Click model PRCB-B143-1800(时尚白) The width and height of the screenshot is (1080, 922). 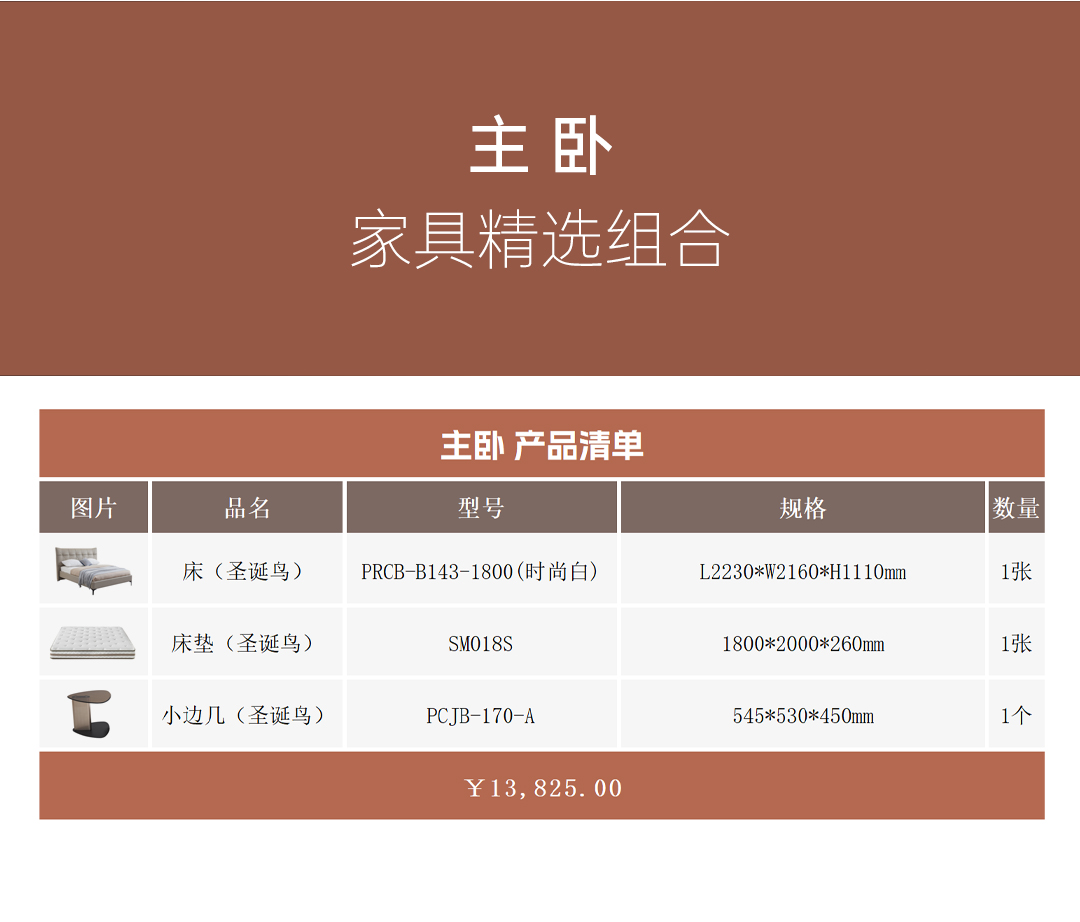[x=481, y=572]
